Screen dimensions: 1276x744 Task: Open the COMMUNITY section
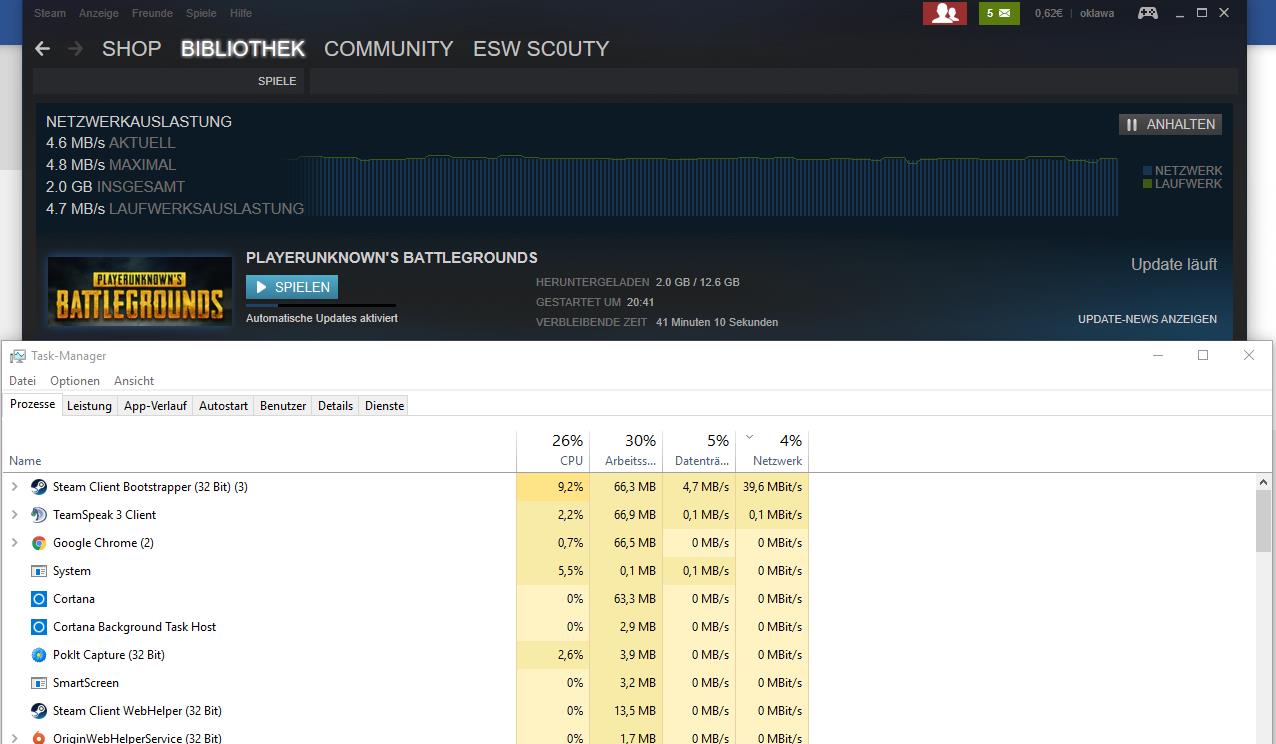[388, 49]
